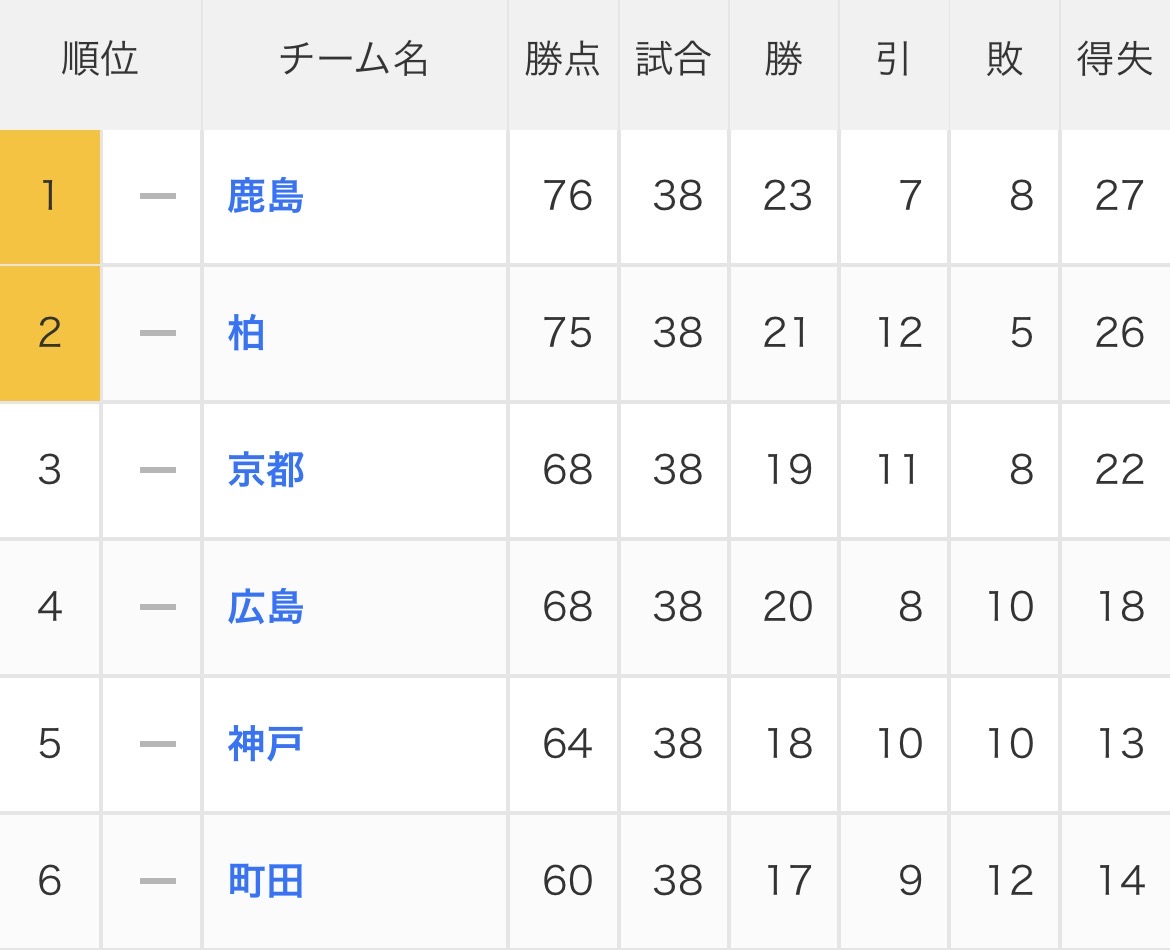The width and height of the screenshot is (1170, 950).
Task: Click the rank-change dash icon beside 京都
Action: tap(157, 470)
